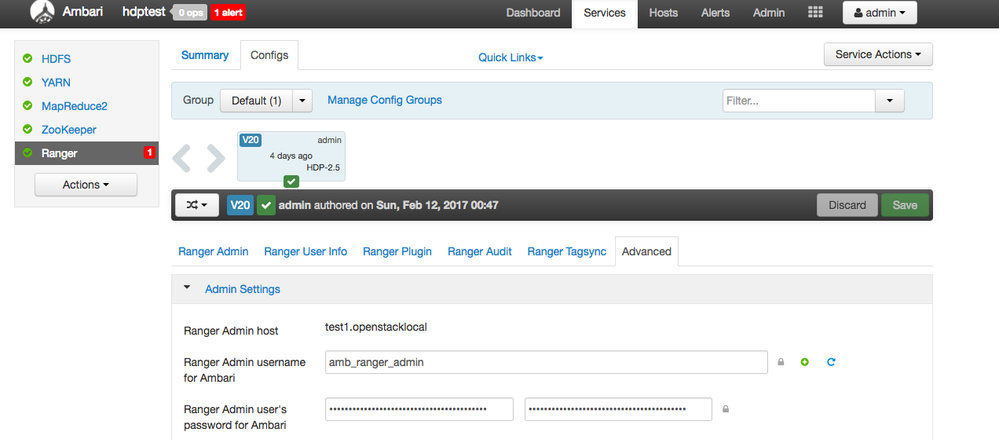Open the Manage Config Groups link
999x440 pixels.
coord(384,100)
